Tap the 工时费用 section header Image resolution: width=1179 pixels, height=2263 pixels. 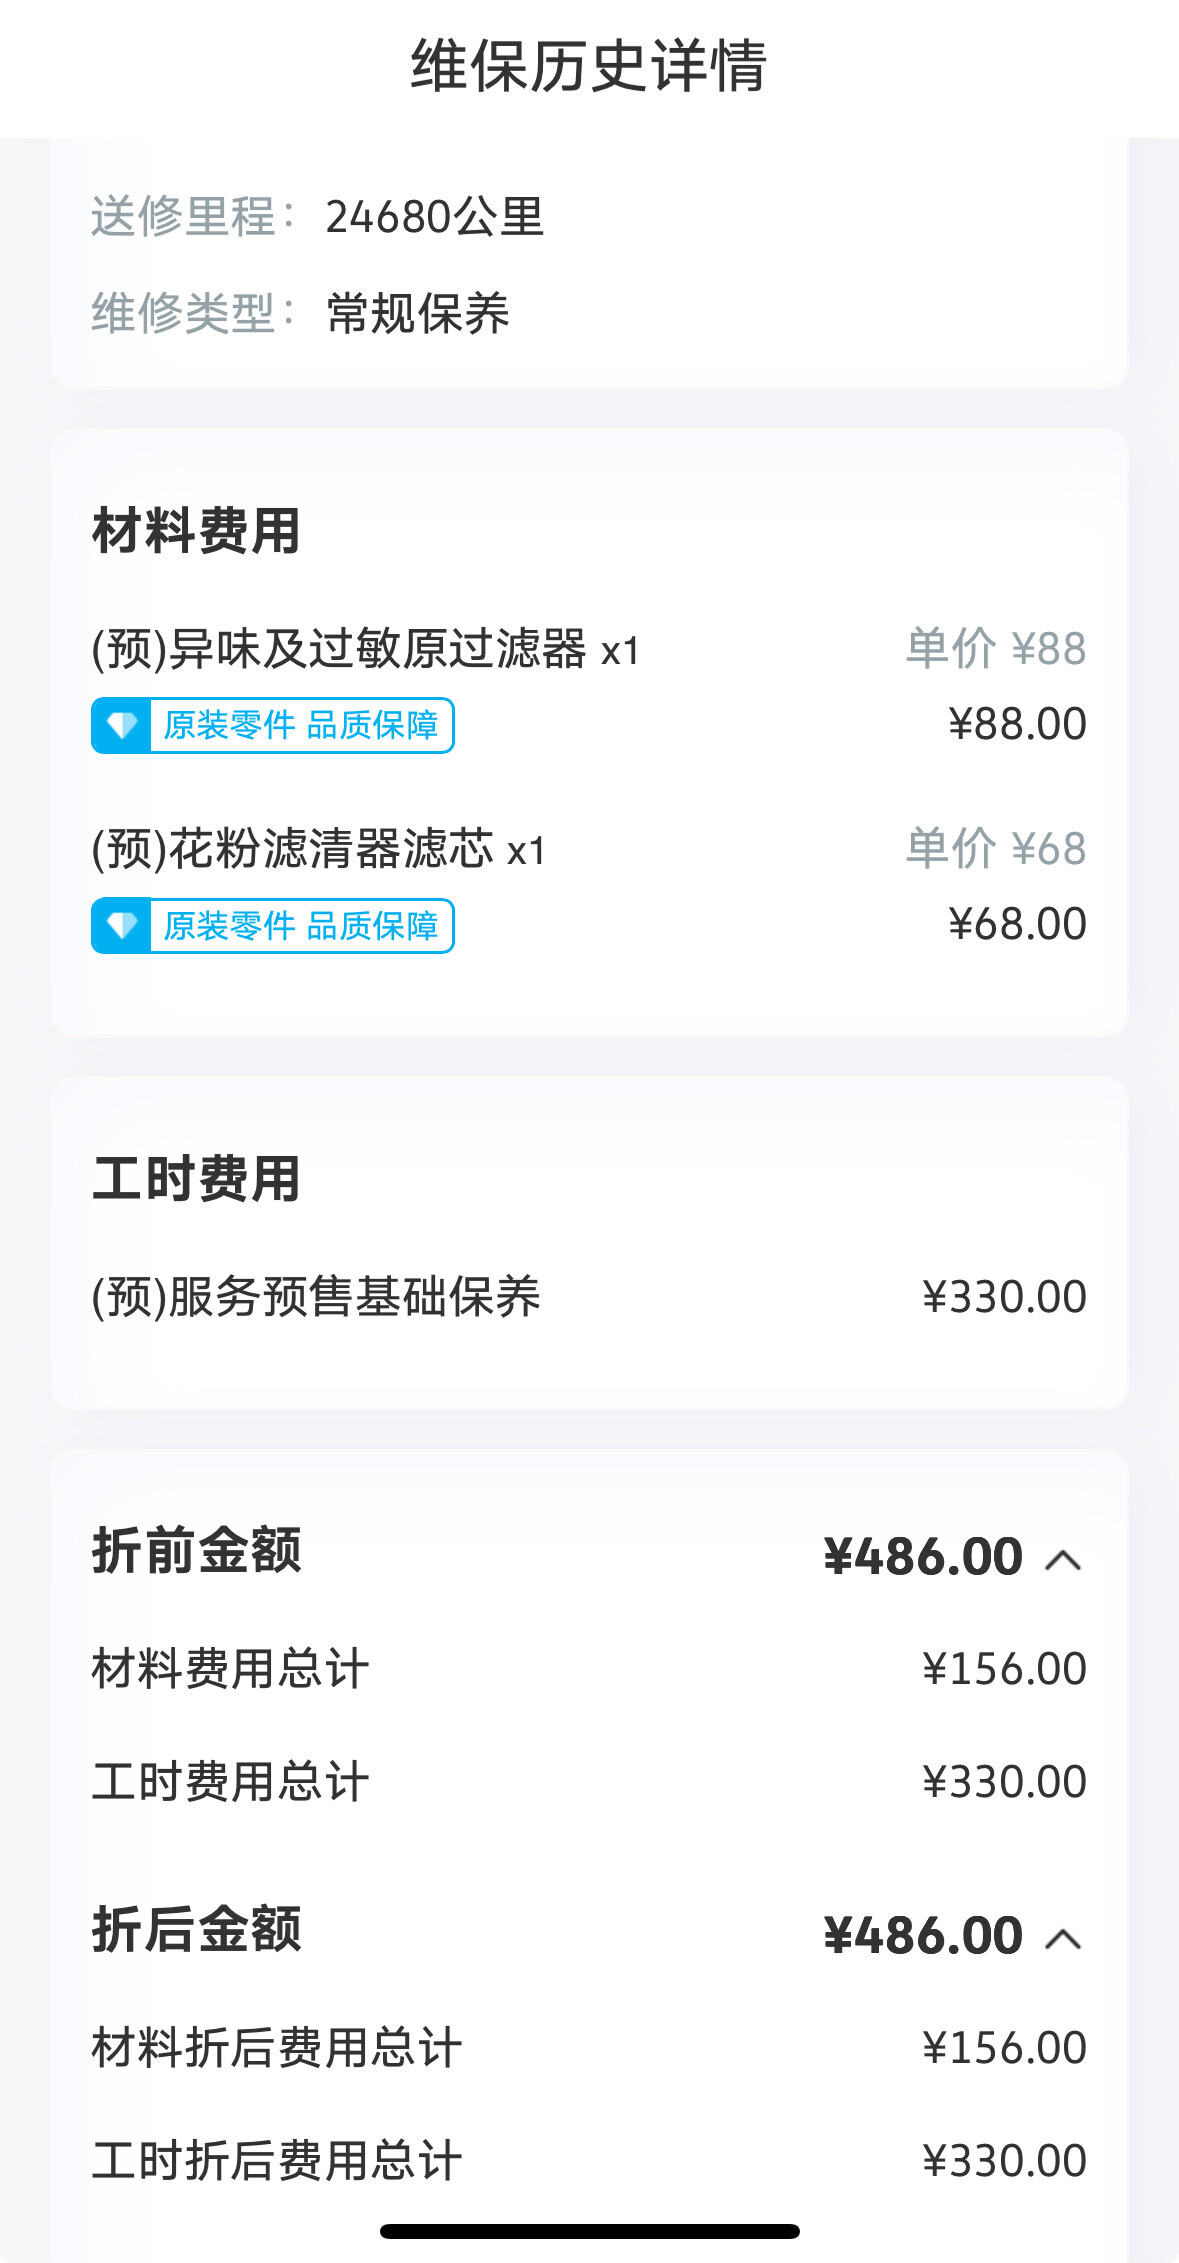click(196, 1178)
